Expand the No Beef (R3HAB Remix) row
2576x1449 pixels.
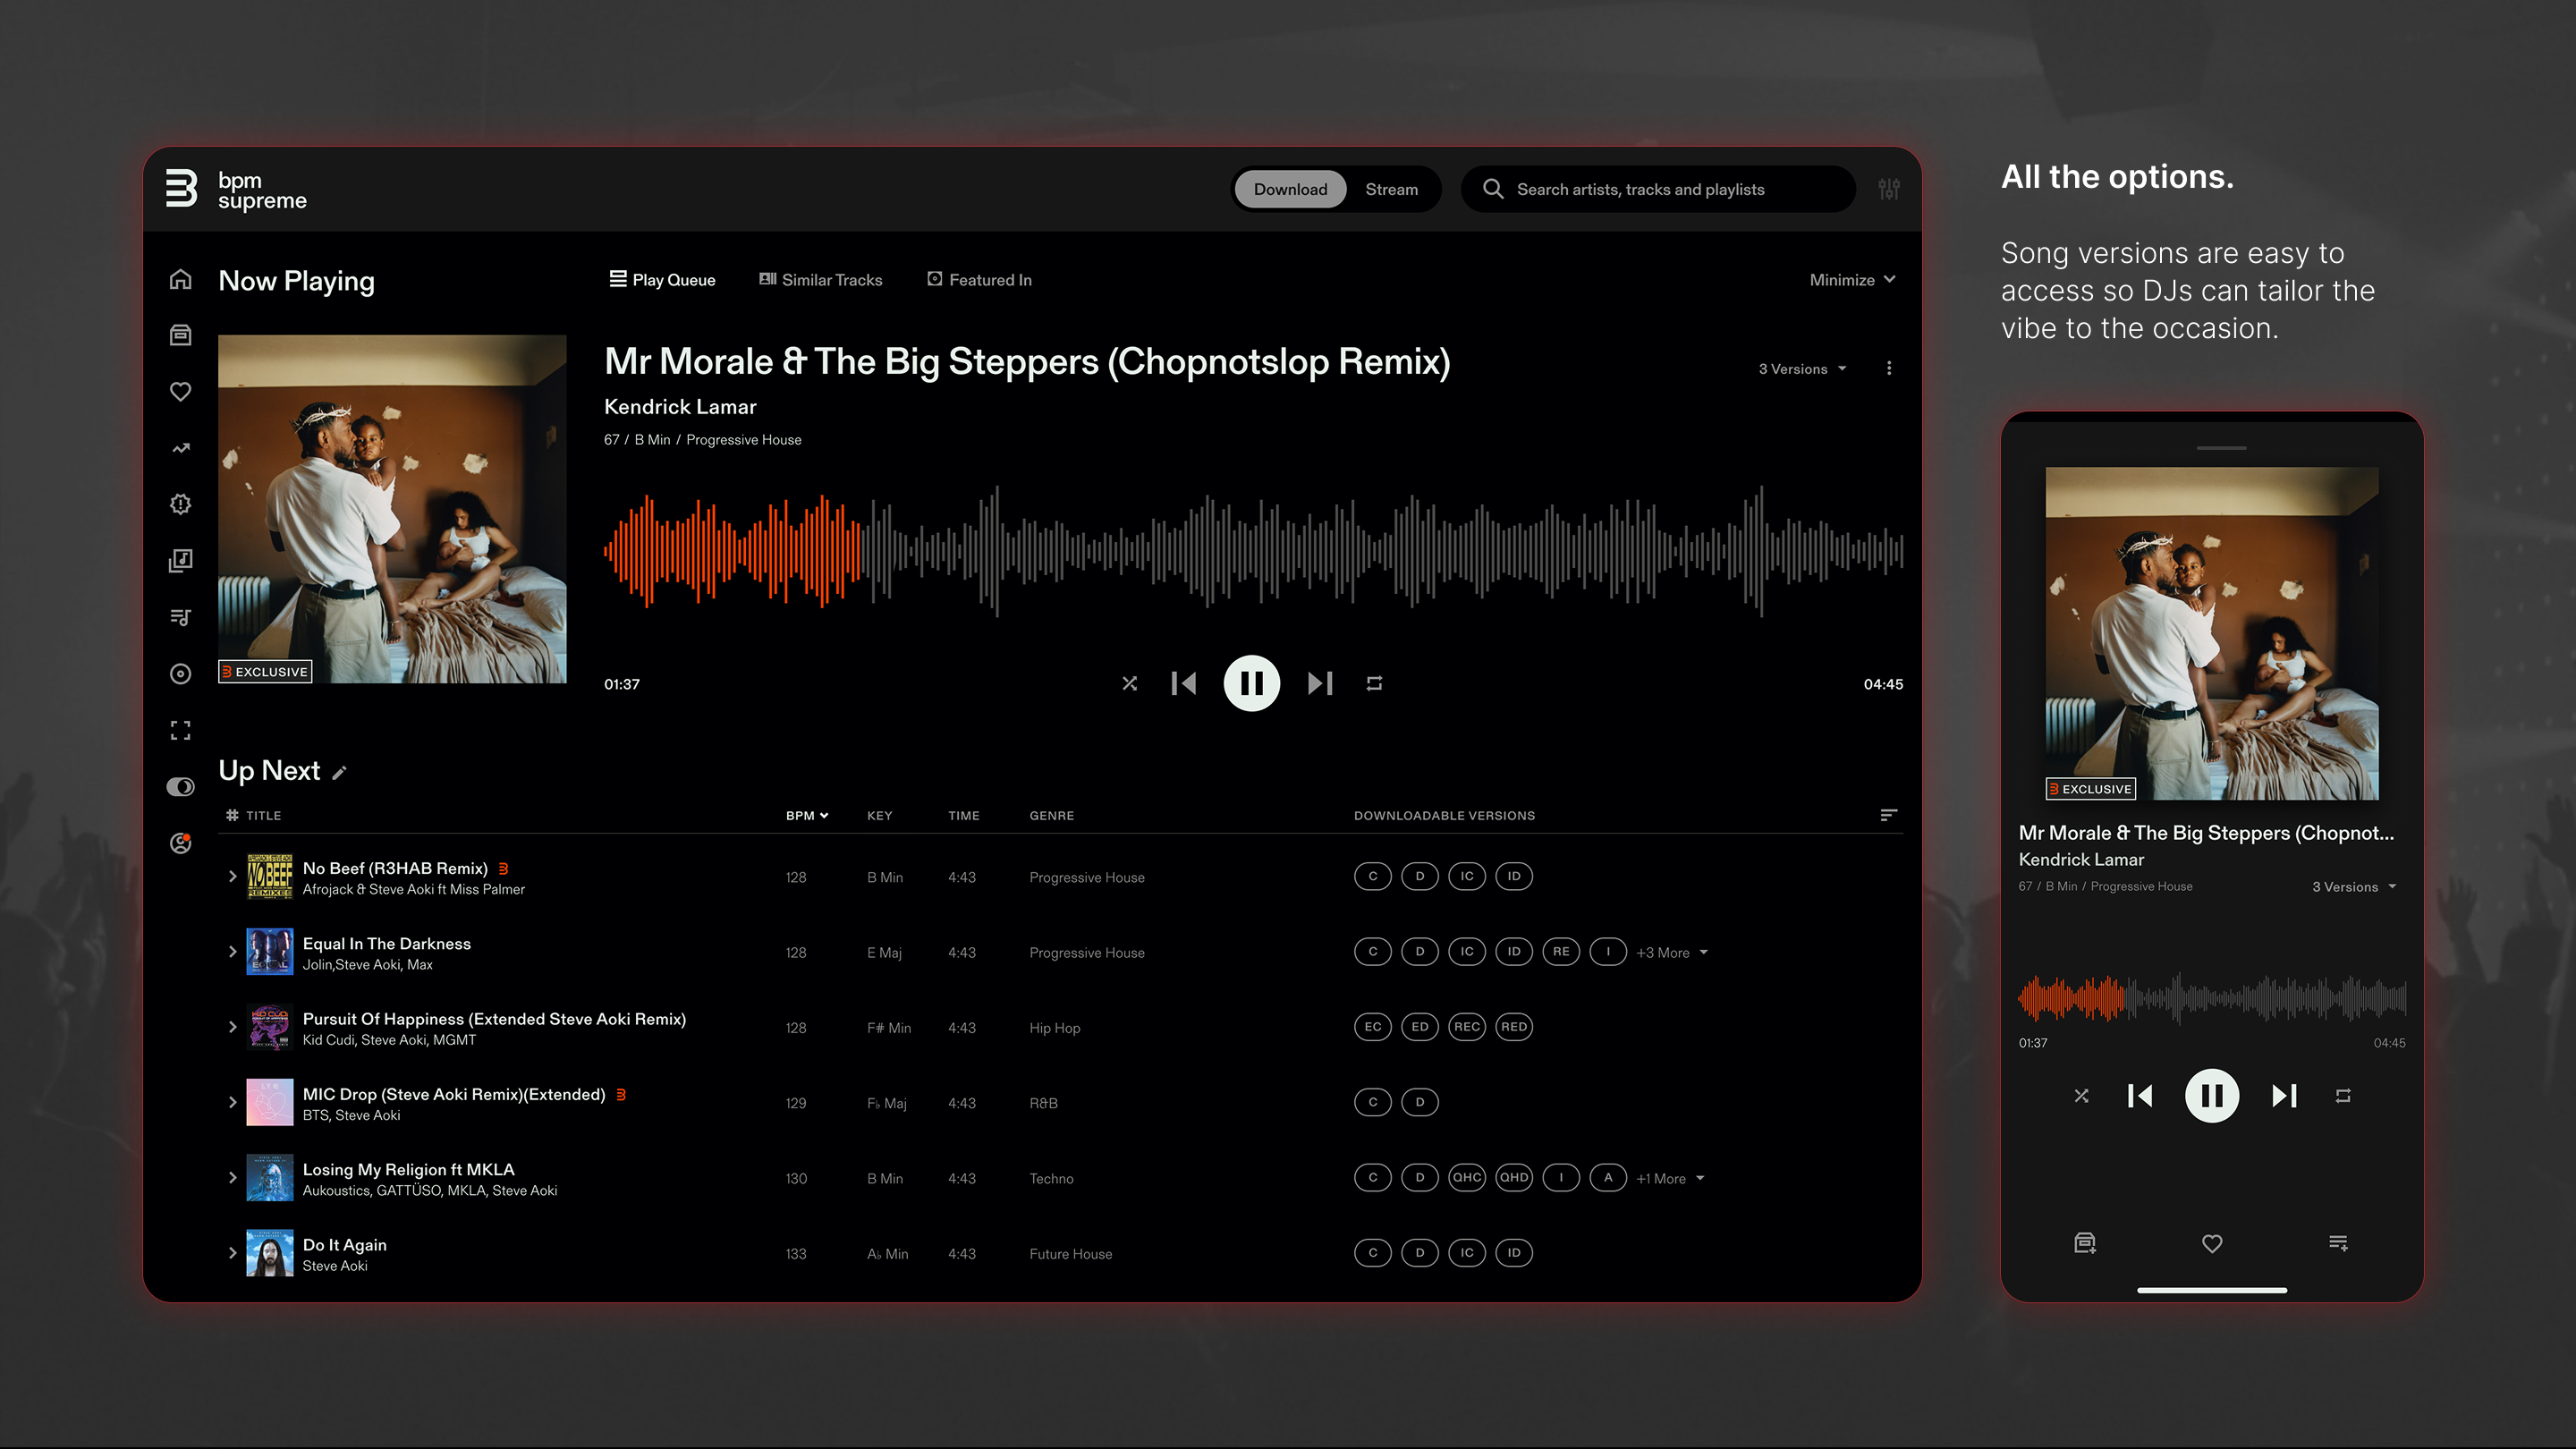pos(232,876)
